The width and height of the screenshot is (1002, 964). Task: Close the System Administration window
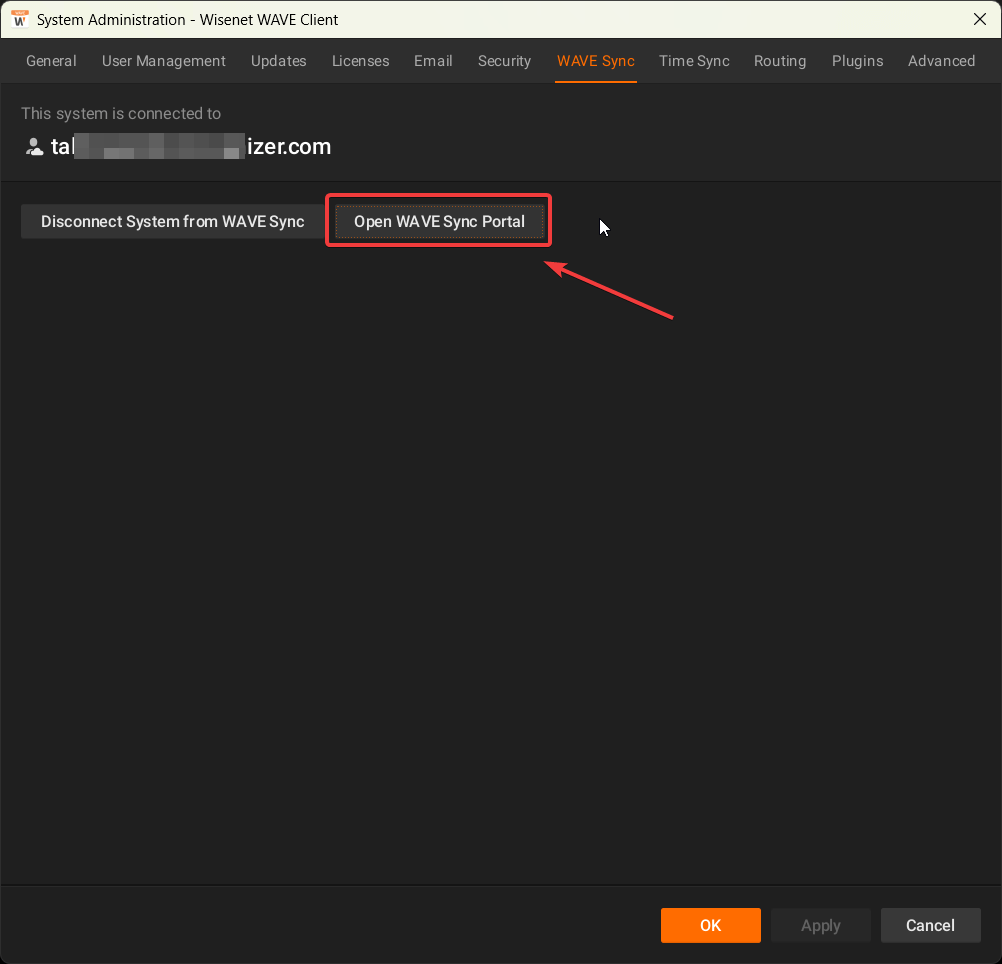coord(980,19)
